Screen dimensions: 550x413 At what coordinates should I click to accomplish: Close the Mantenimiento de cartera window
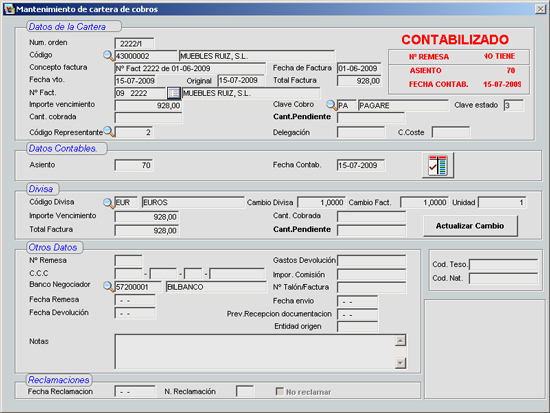pyautogui.click(x=540, y=9)
